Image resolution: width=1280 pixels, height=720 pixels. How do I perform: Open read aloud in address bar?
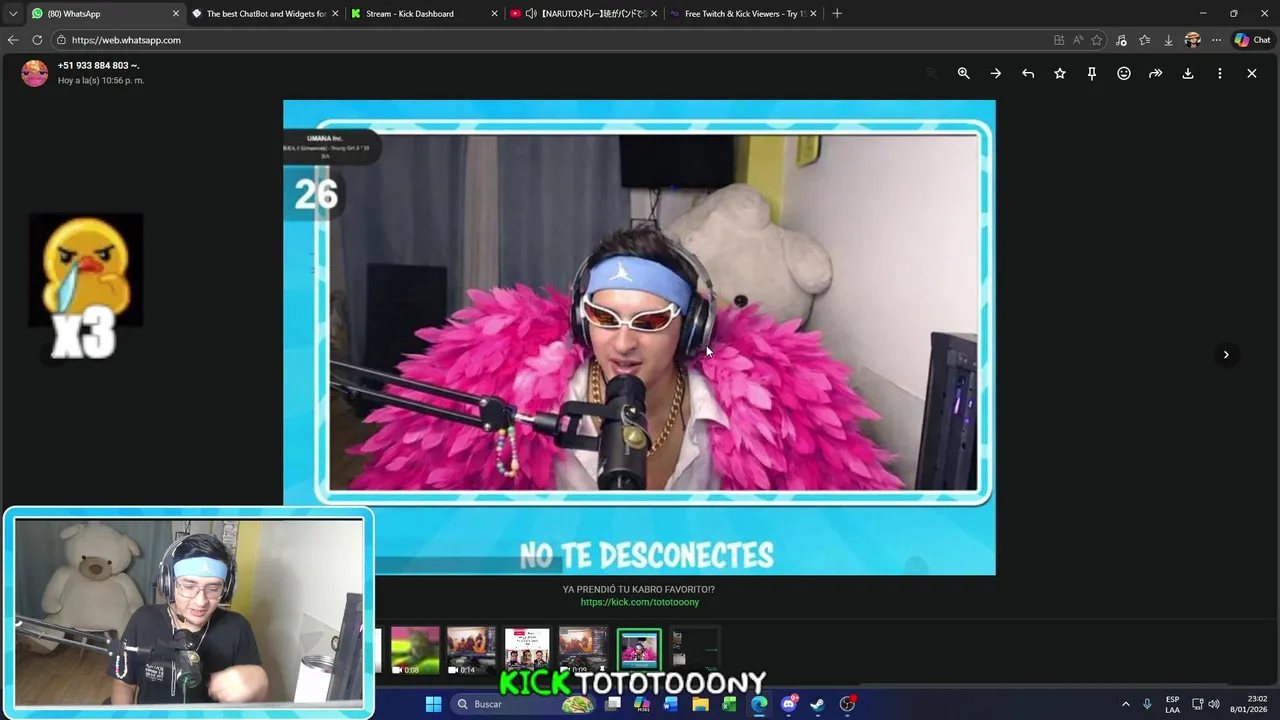click(x=1078, y=40)
